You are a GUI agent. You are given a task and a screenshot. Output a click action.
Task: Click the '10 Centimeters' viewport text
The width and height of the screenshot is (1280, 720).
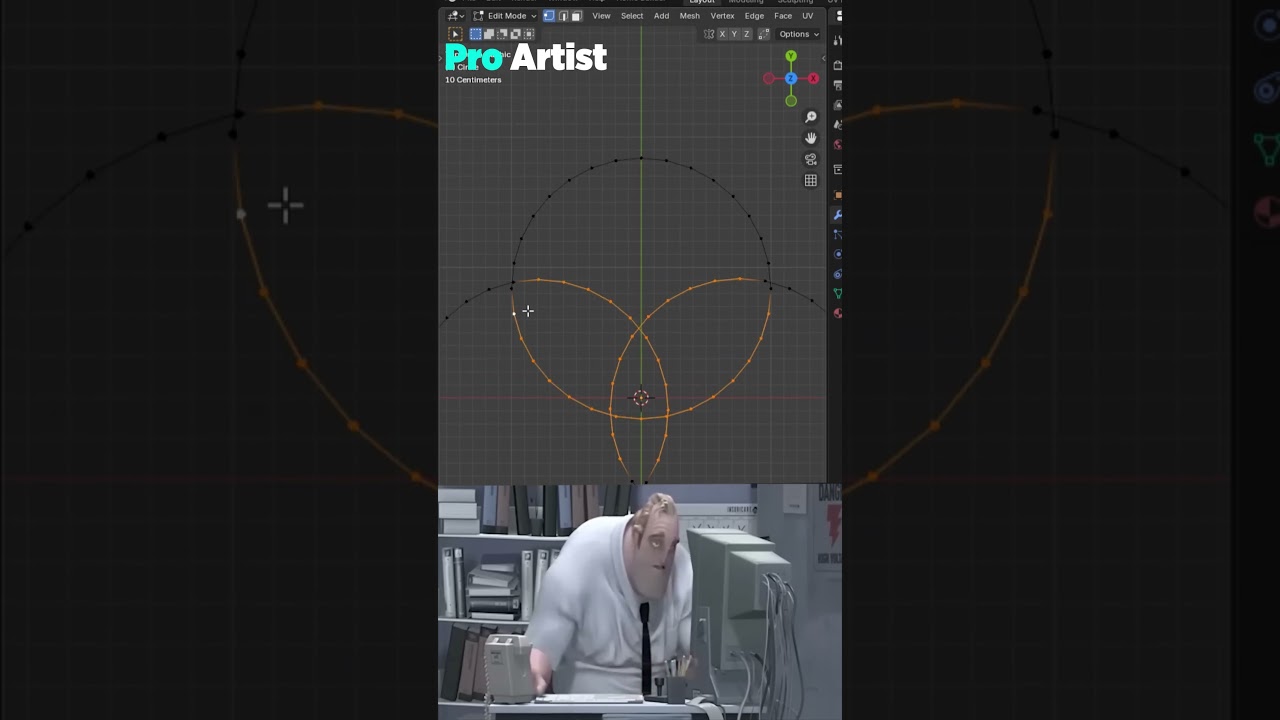click(x=473, y=80)
